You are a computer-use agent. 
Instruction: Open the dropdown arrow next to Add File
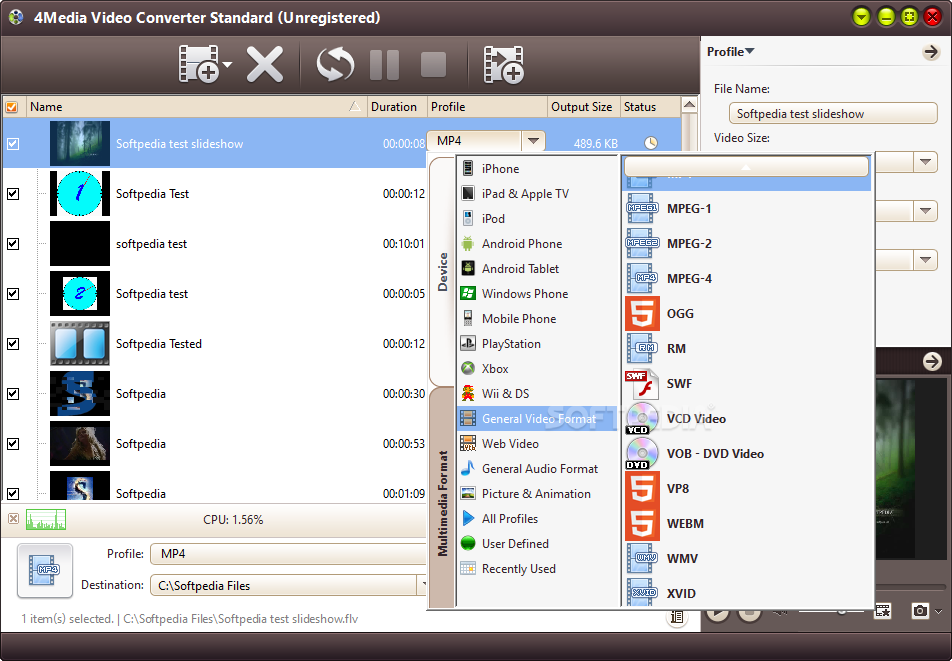227,64
